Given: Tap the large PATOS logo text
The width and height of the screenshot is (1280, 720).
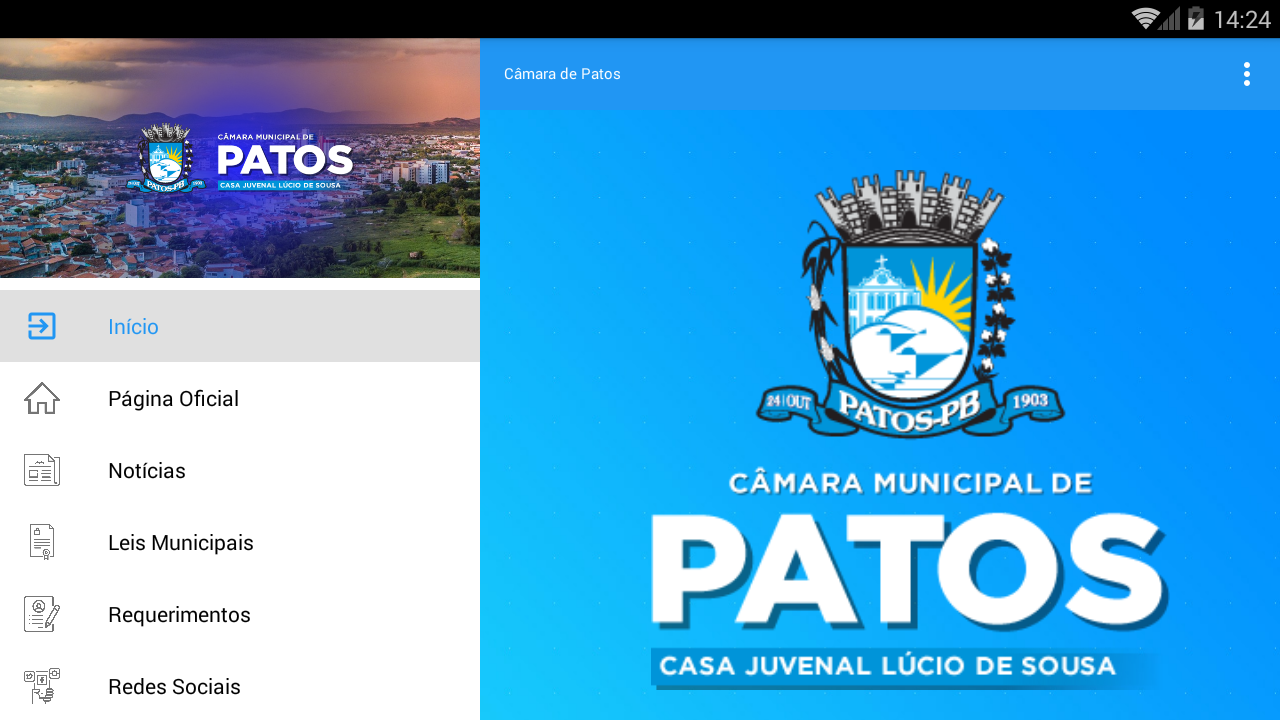Looking at the screenshot, I should 909,572.
